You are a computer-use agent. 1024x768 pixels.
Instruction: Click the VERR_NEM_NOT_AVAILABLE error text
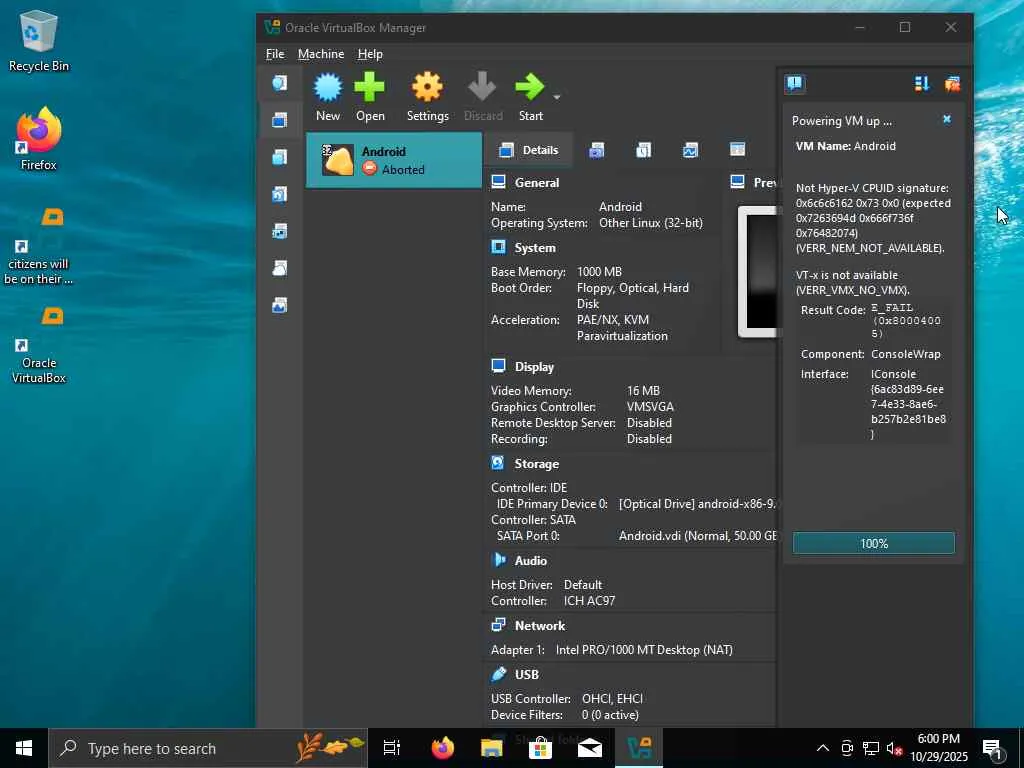click(x=870, y=248)
